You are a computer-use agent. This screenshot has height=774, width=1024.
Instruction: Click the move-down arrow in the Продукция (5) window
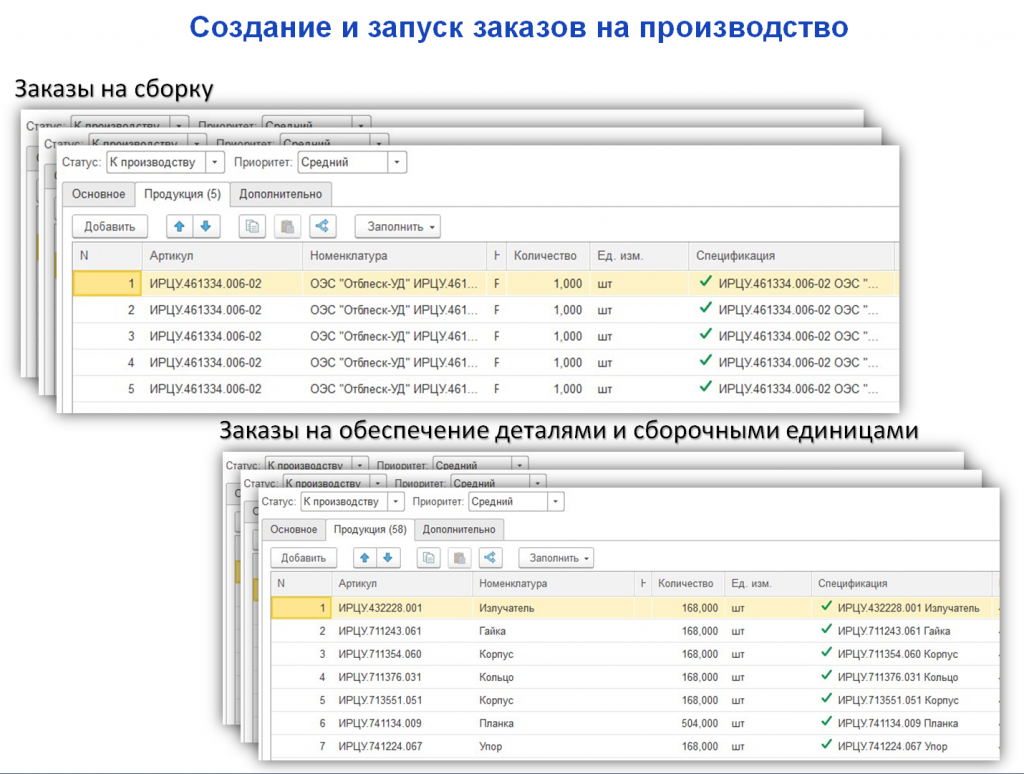pos(206,227)
